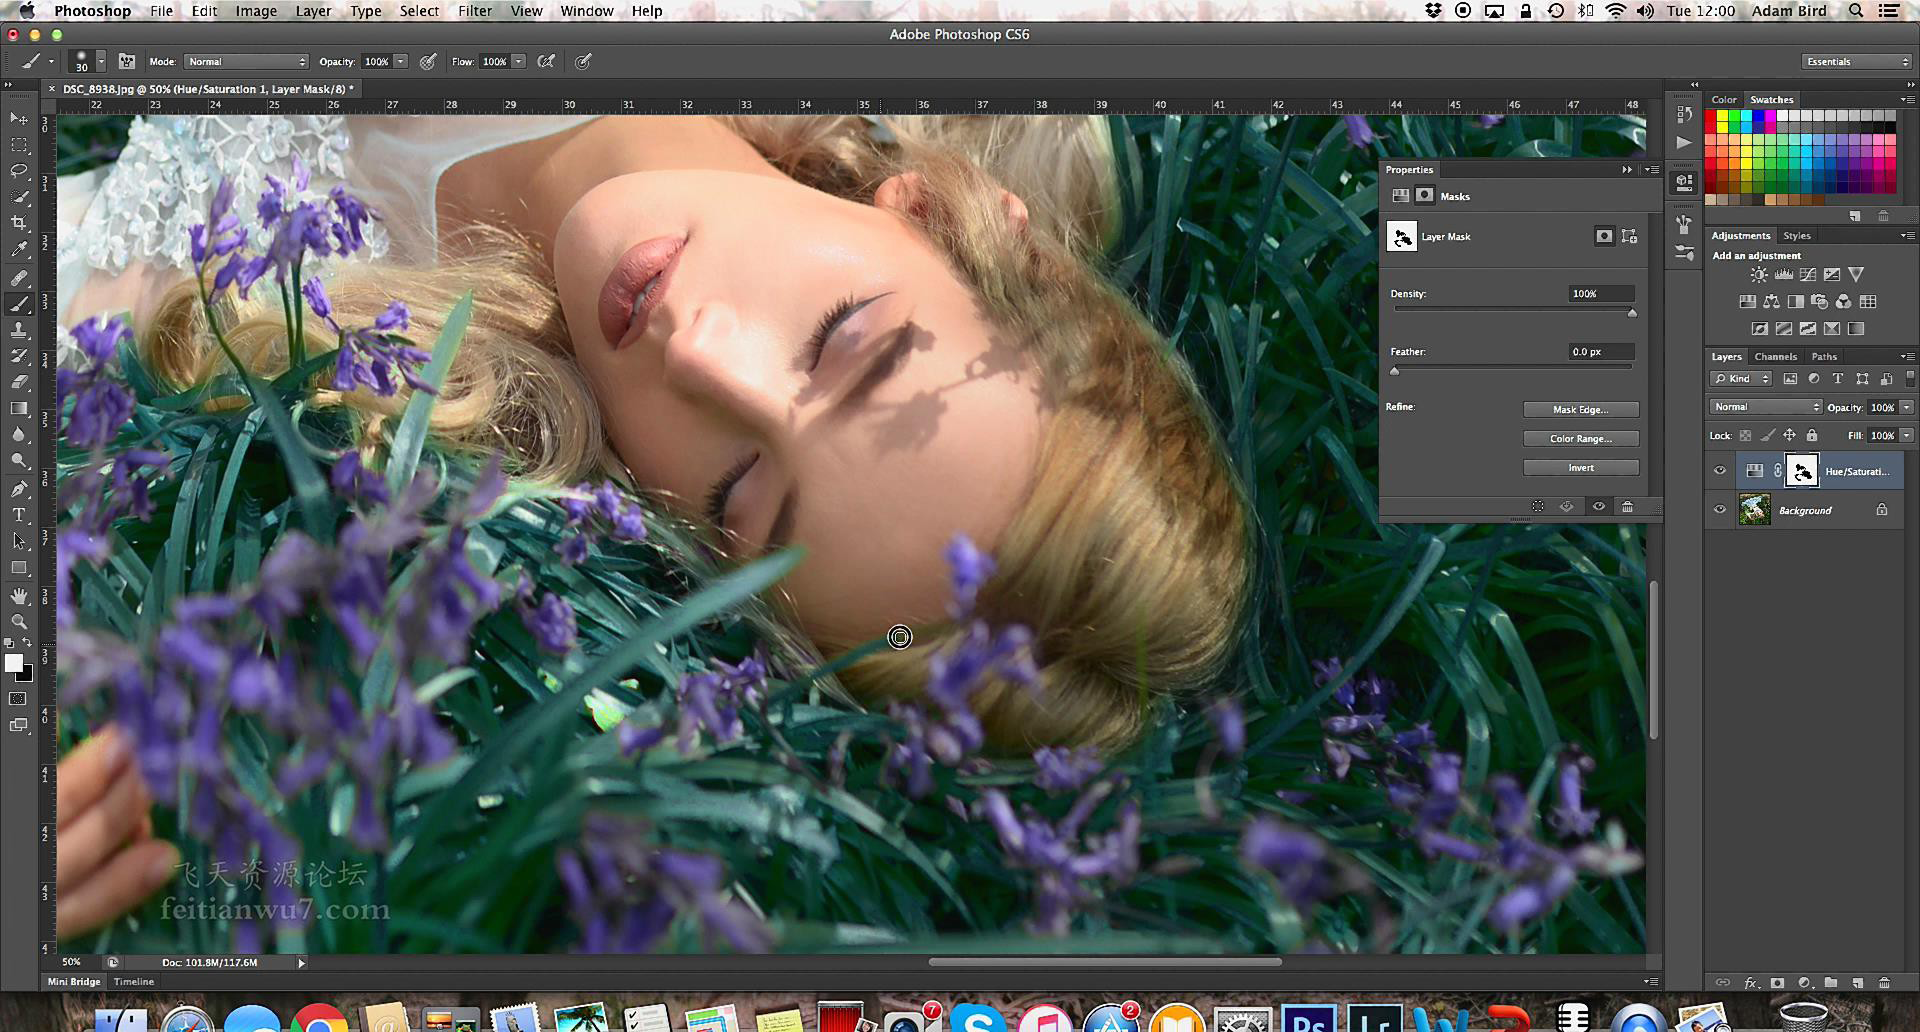Hide the Background layer

pos(1720,510)
